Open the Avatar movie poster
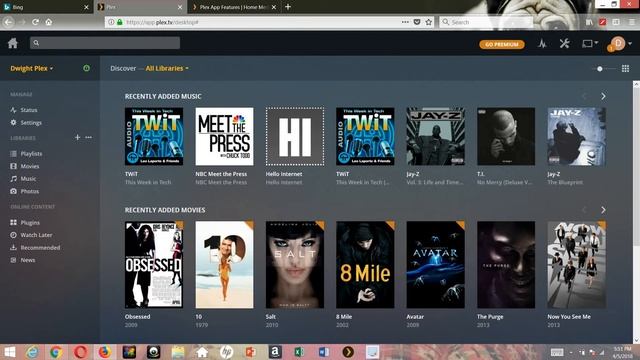The image size is (640, 360). (x=436, y=264)
